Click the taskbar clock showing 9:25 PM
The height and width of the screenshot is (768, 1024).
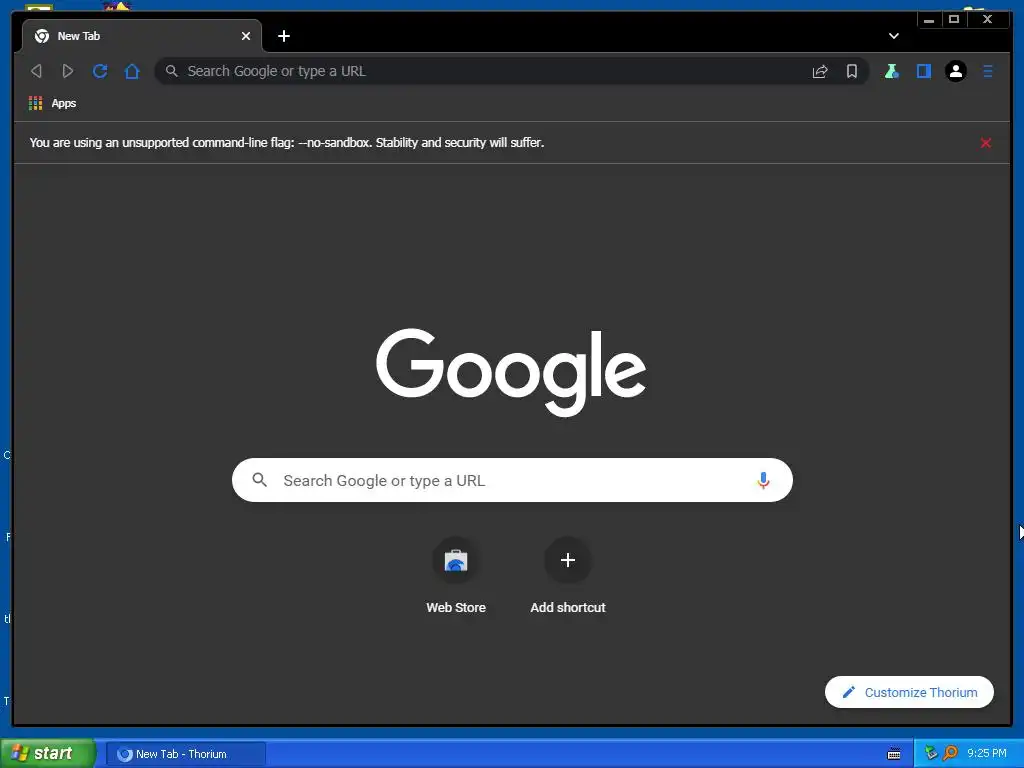(x=987, y=754)
